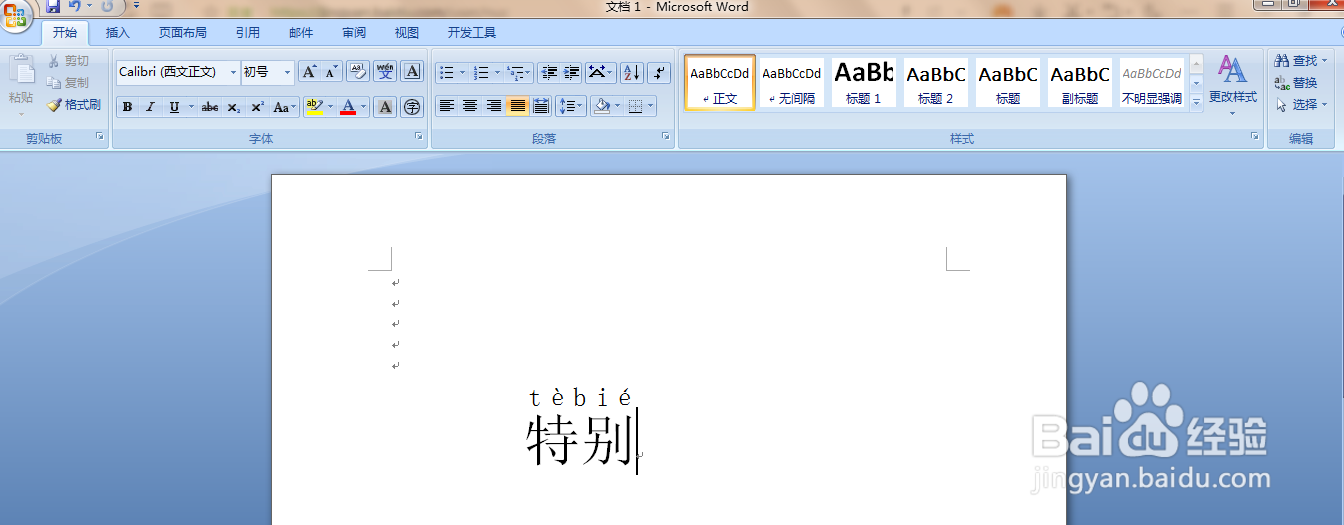Undo the last action
1344x525 pixels.
tap(74, 7)
